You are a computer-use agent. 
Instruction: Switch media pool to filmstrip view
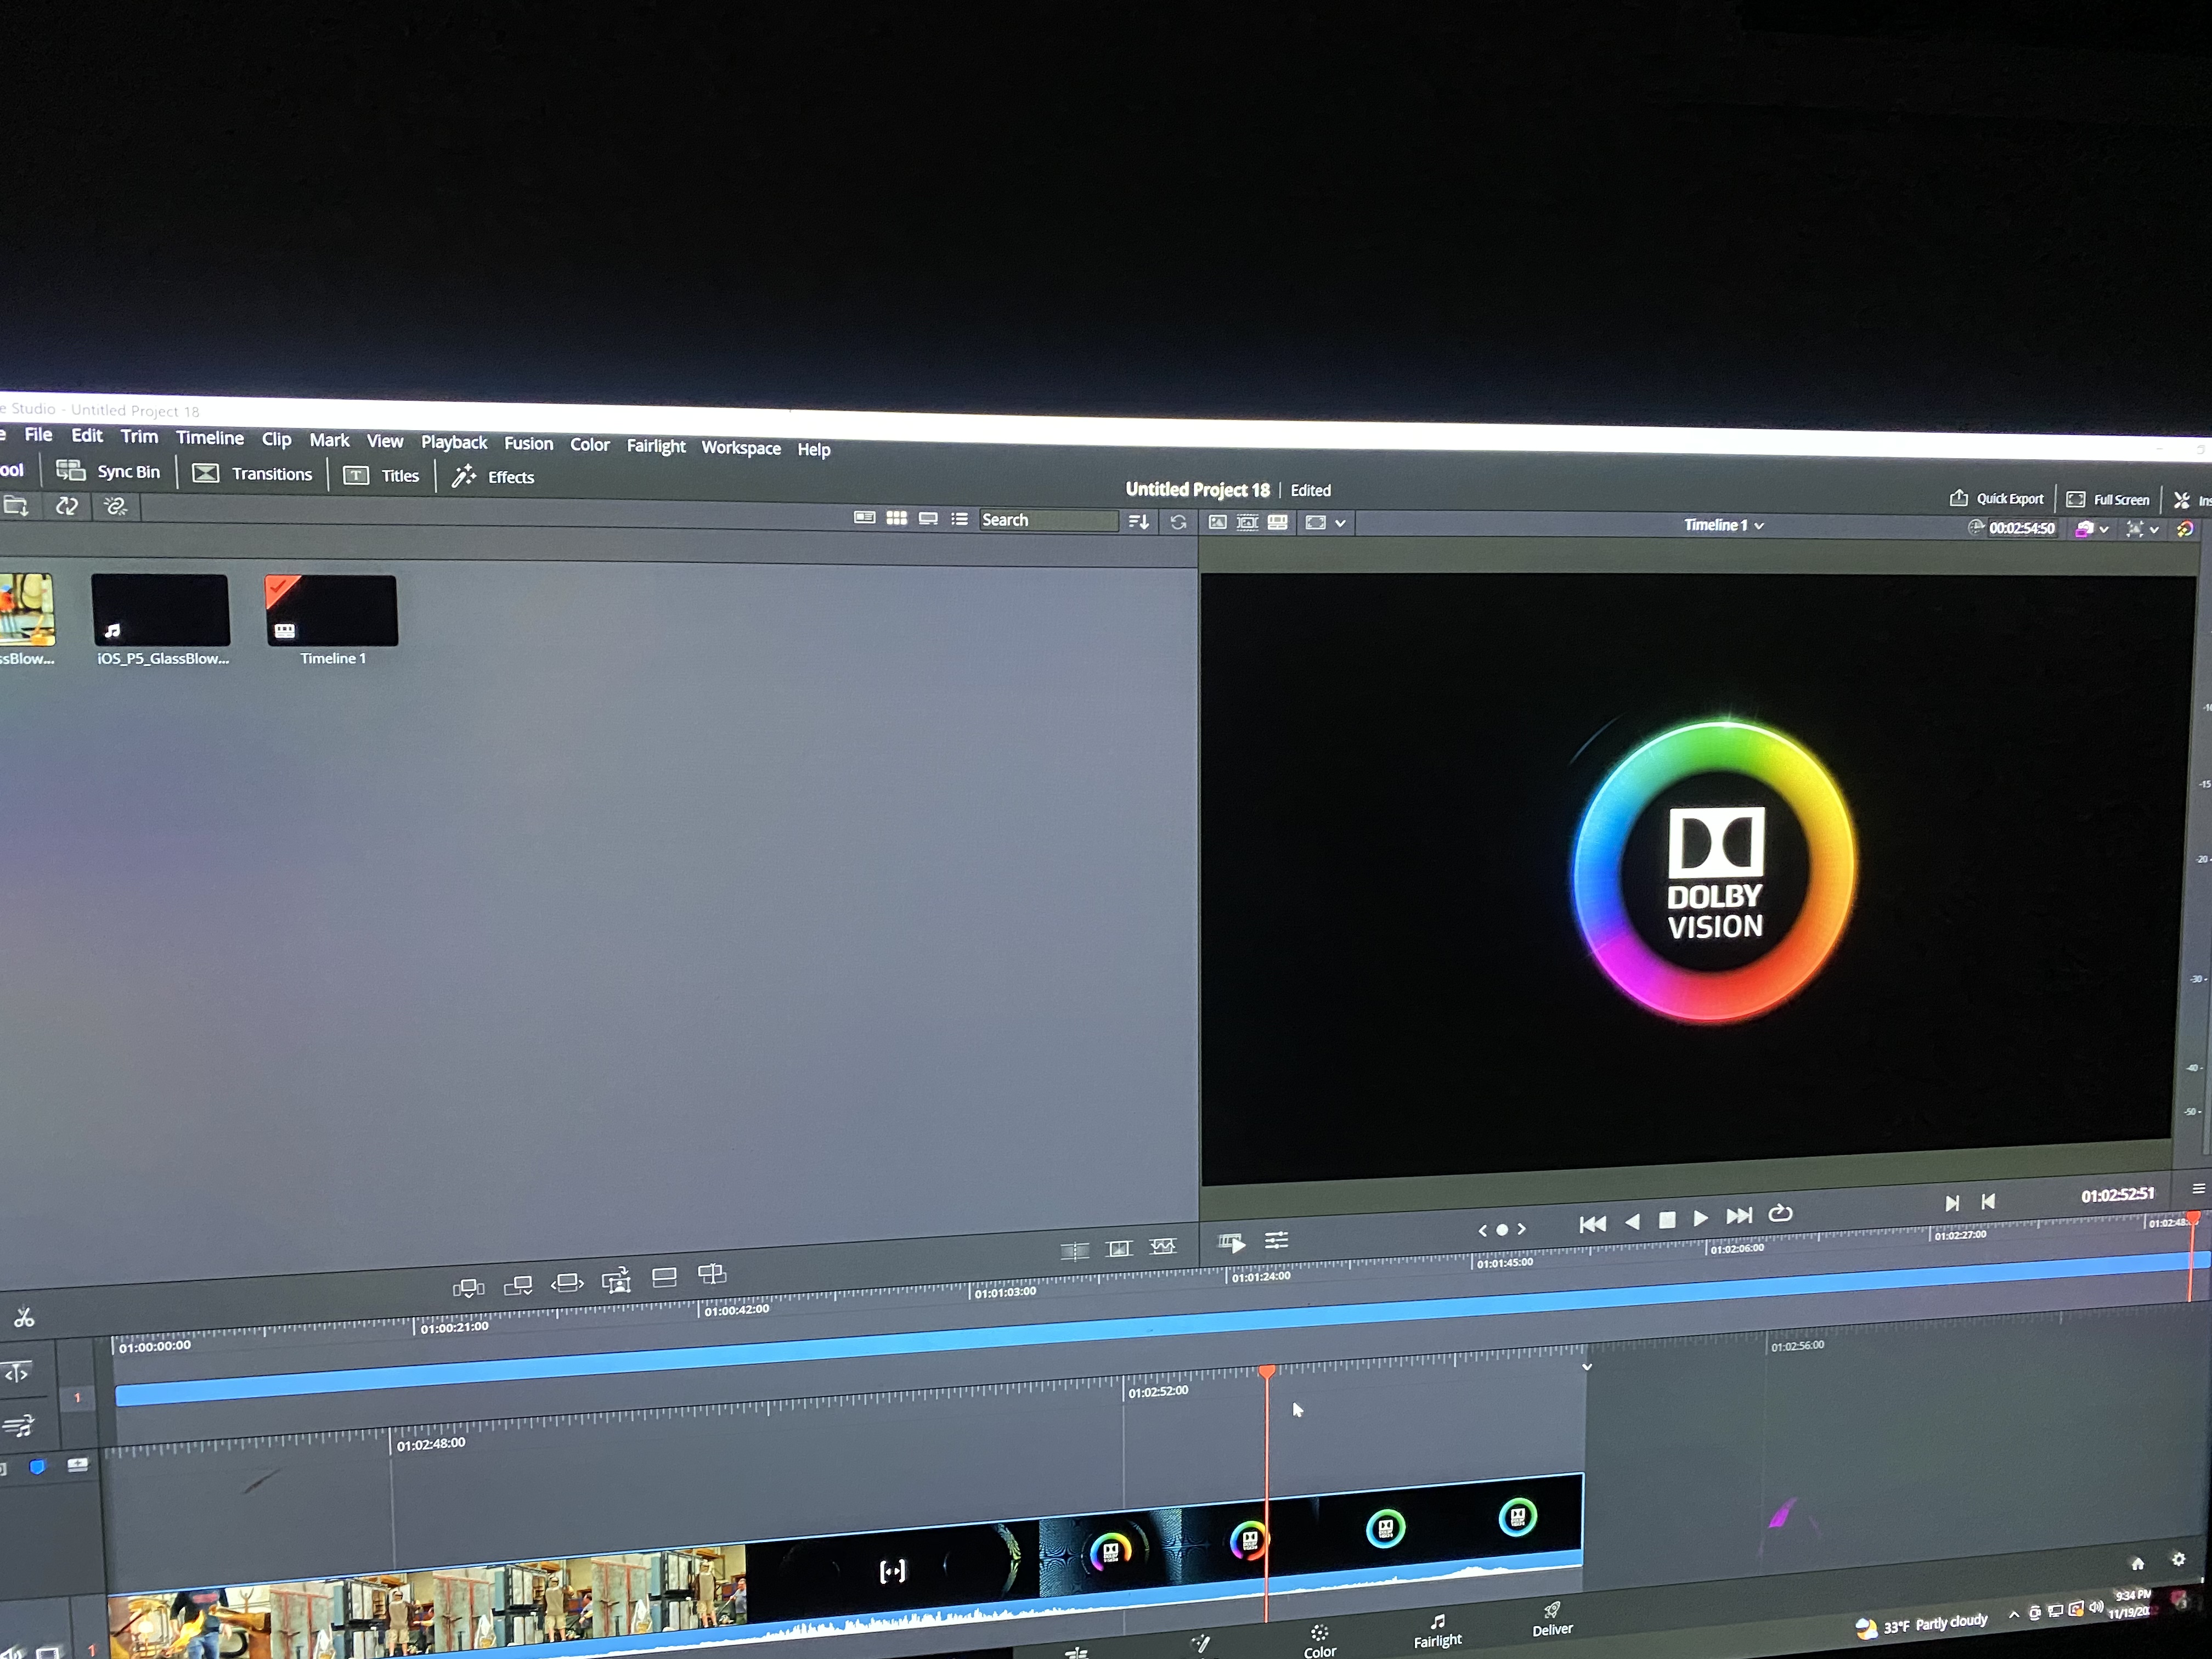click(x=928, y=518)
